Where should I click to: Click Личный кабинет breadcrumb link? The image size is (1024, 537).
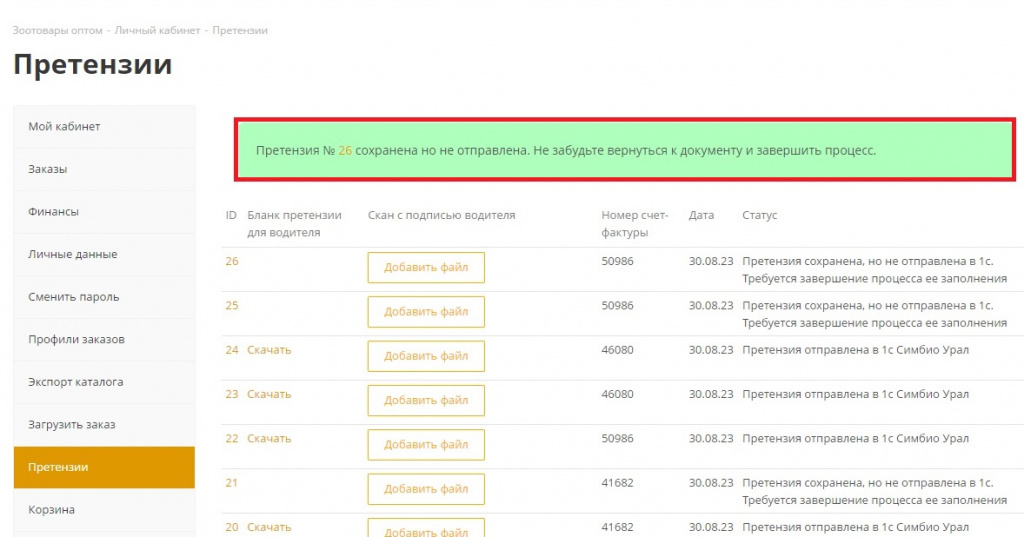157,30
